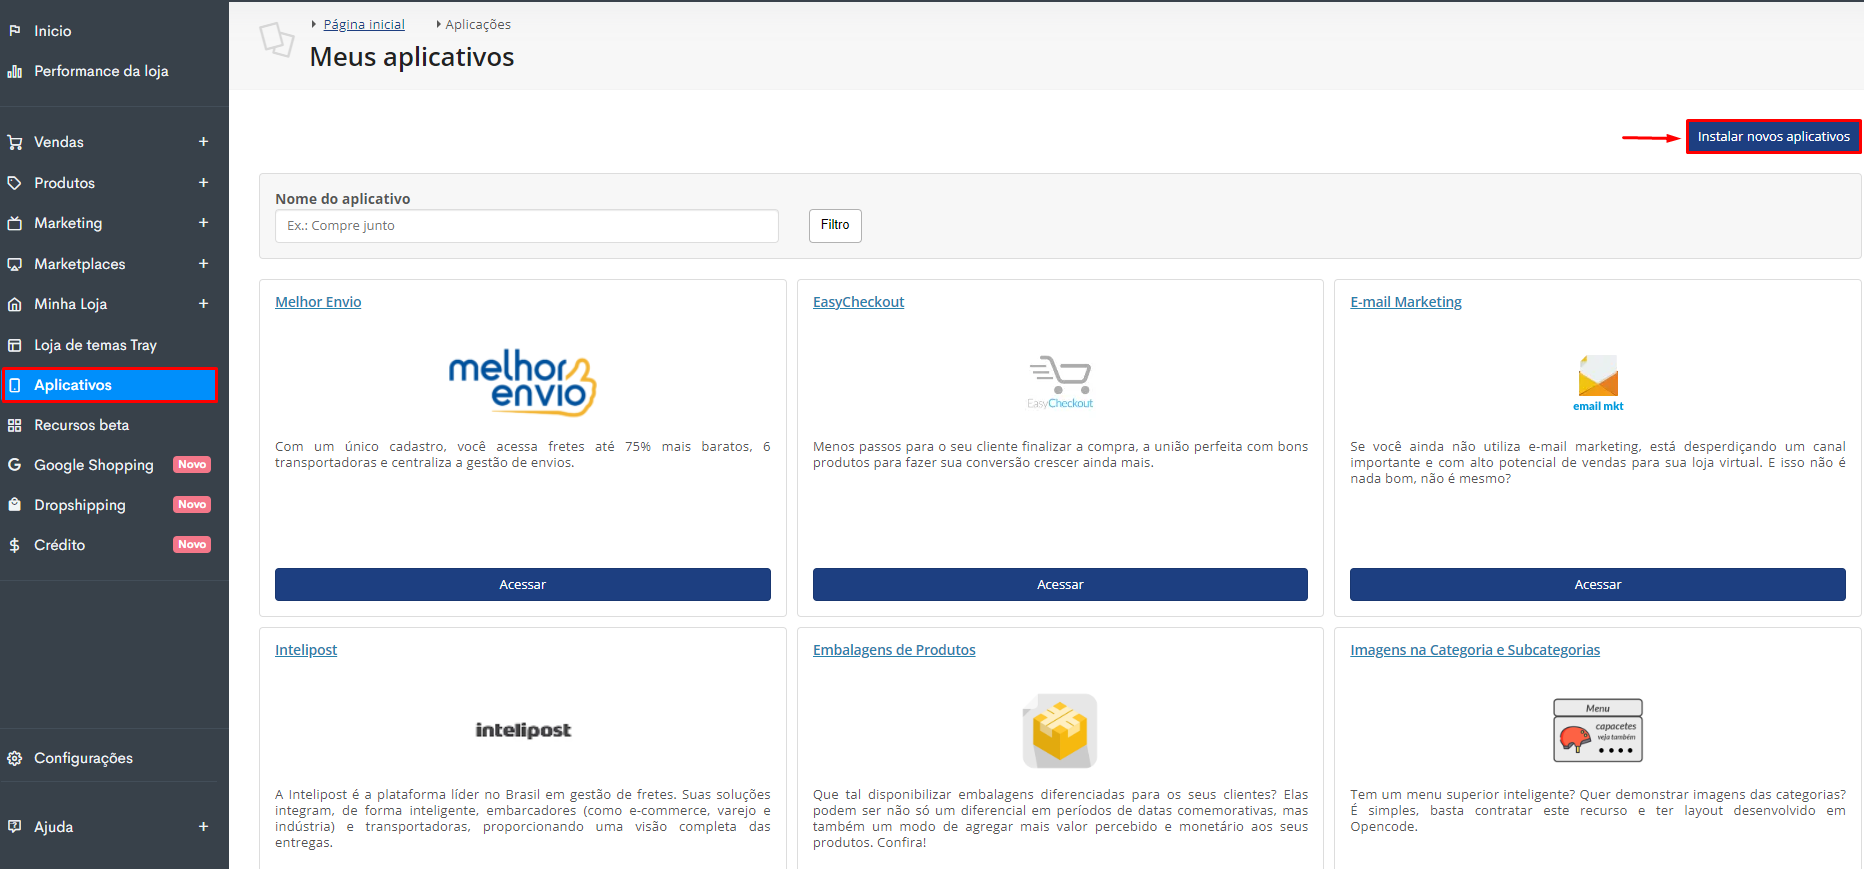This screenshot has width=1864, height=869.
Task: Click the Meus aplicativos page heading
Action: click(x=412, y=57)
